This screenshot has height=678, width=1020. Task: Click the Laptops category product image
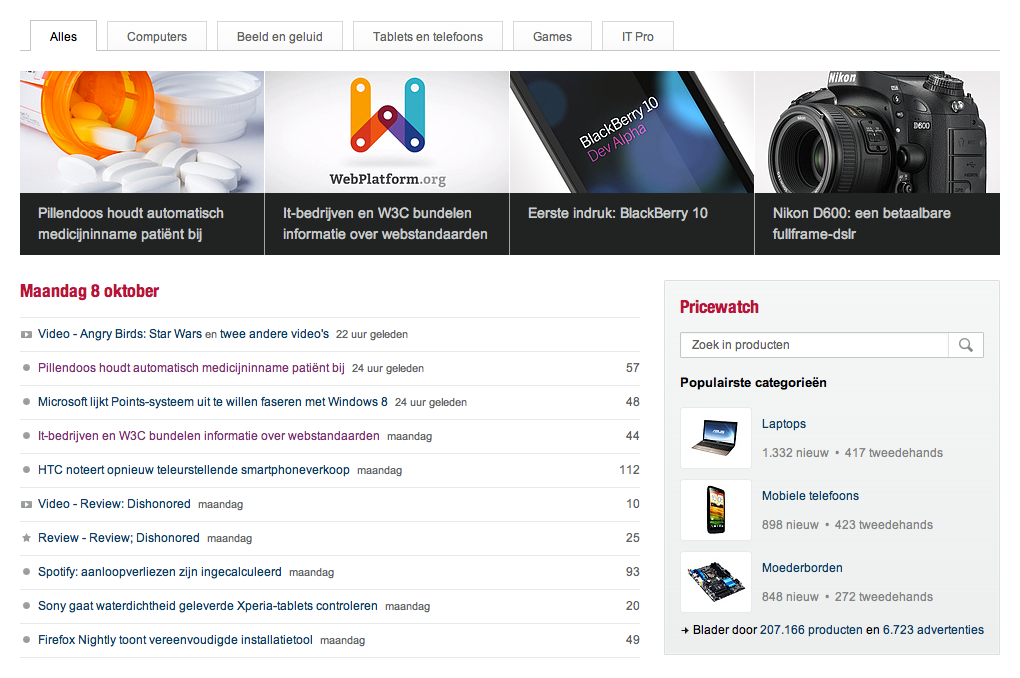pyautogui.click(x=716, y=438)
